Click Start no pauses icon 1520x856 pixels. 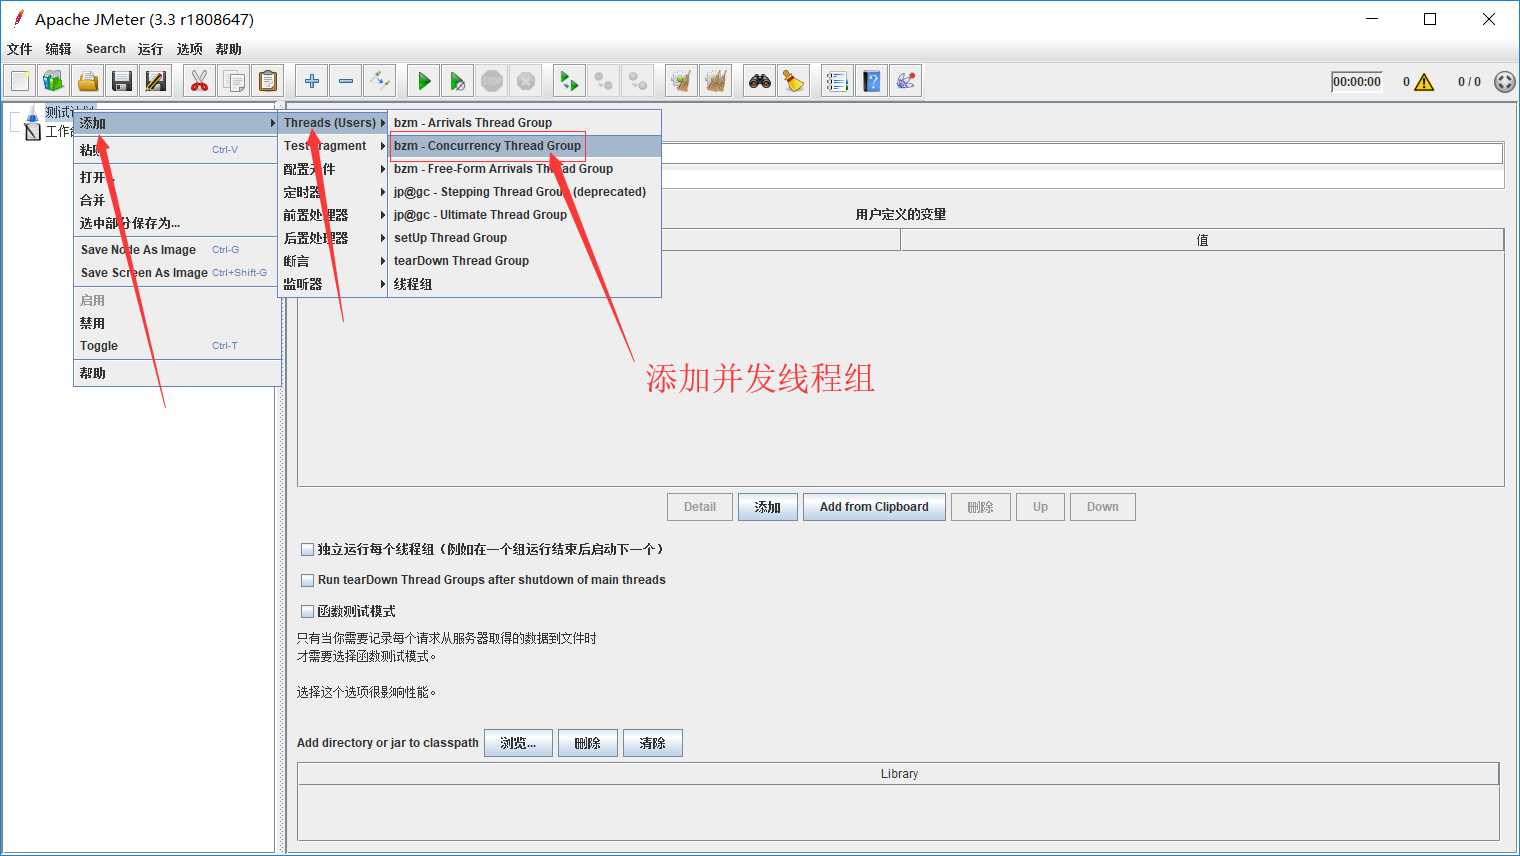pyautogui.click(x=458, y=81)
